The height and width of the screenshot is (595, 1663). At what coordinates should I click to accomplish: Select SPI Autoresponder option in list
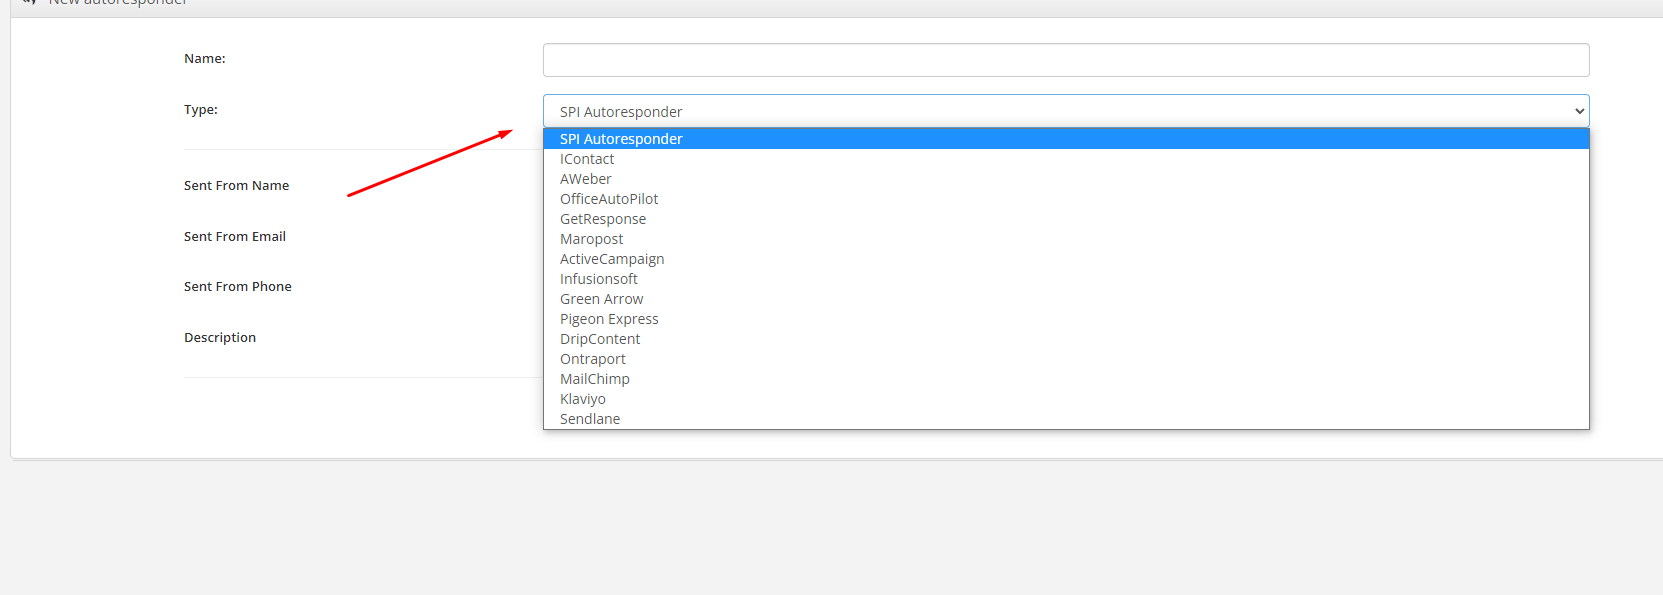pos(1066,139)
